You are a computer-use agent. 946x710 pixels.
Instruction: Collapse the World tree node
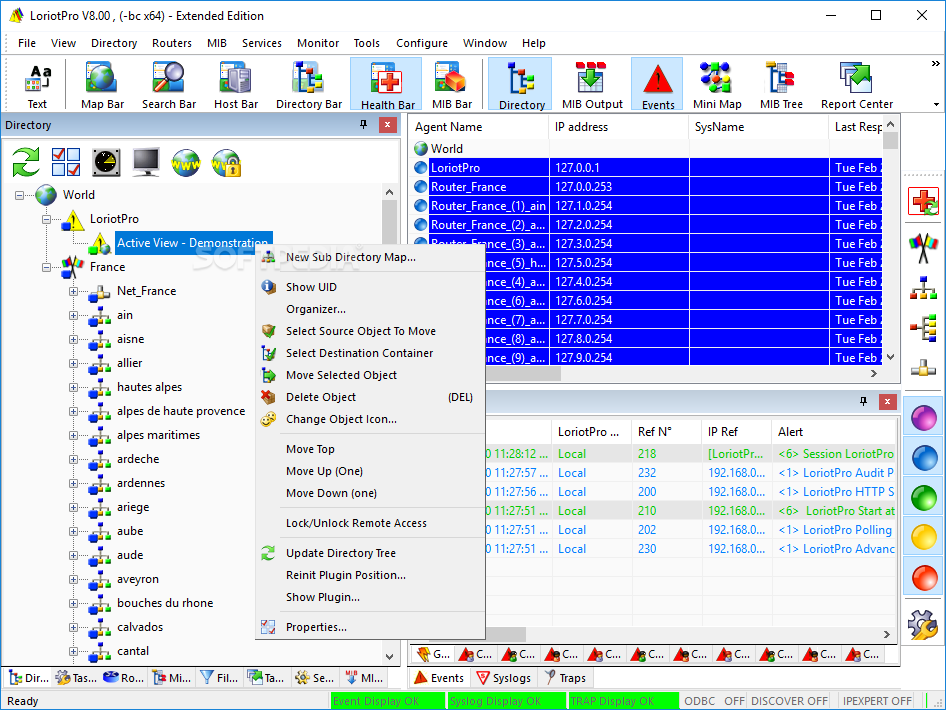(19, 195)
